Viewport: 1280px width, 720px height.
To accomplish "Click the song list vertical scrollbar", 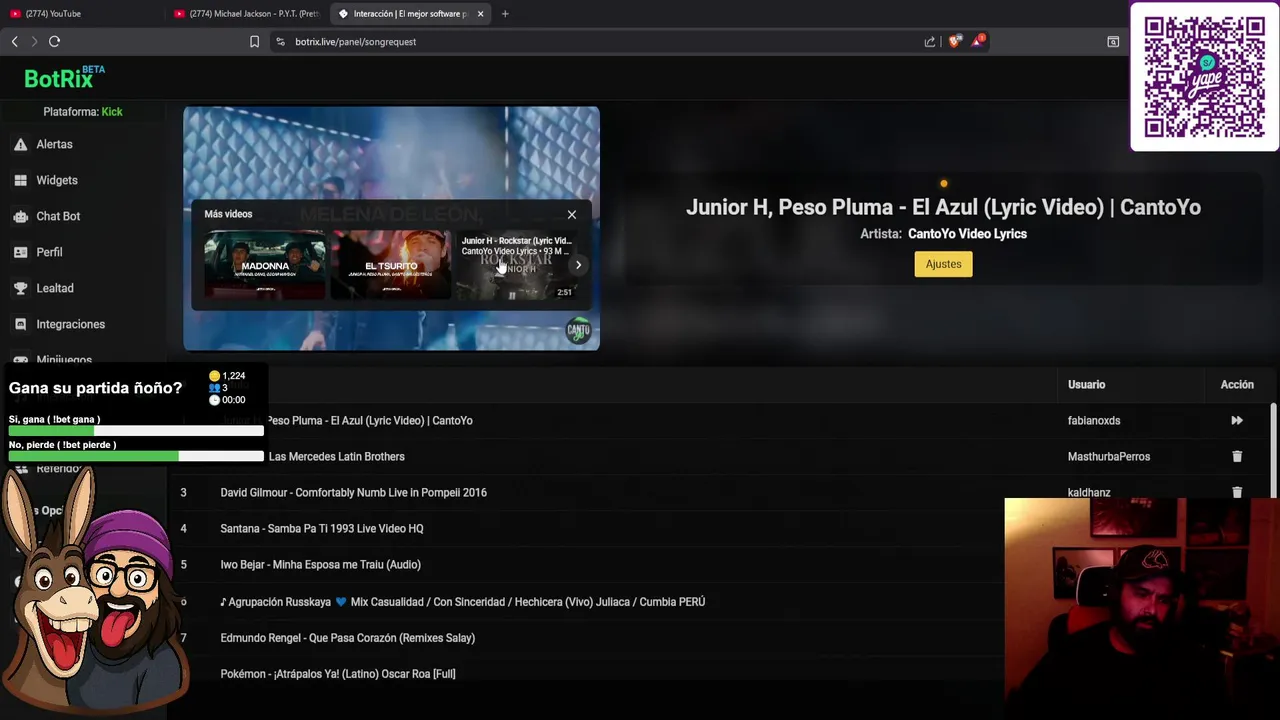I will pos(1273,450).
